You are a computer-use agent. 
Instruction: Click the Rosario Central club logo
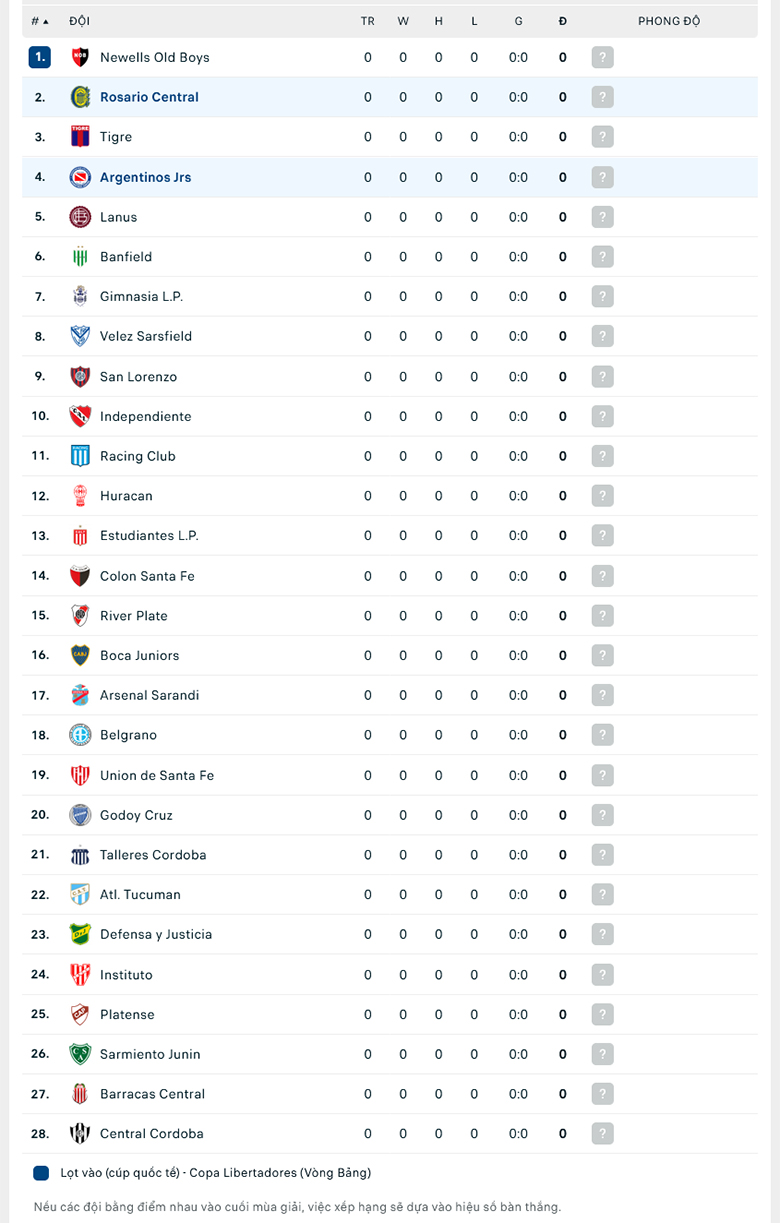(80, 97)
